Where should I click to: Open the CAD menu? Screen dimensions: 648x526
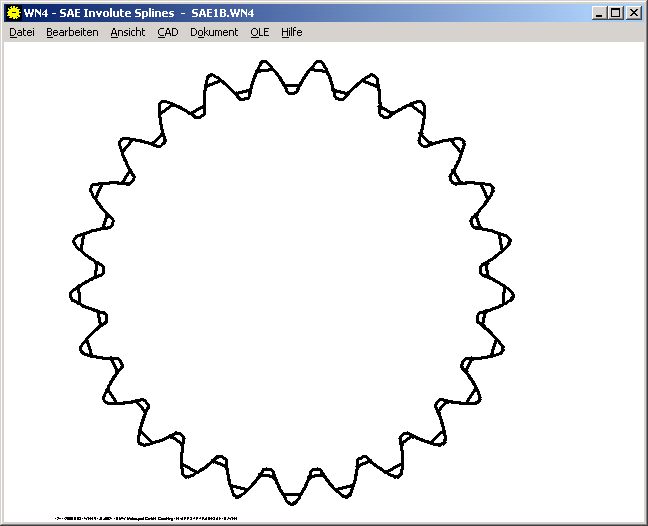[168, 32]
